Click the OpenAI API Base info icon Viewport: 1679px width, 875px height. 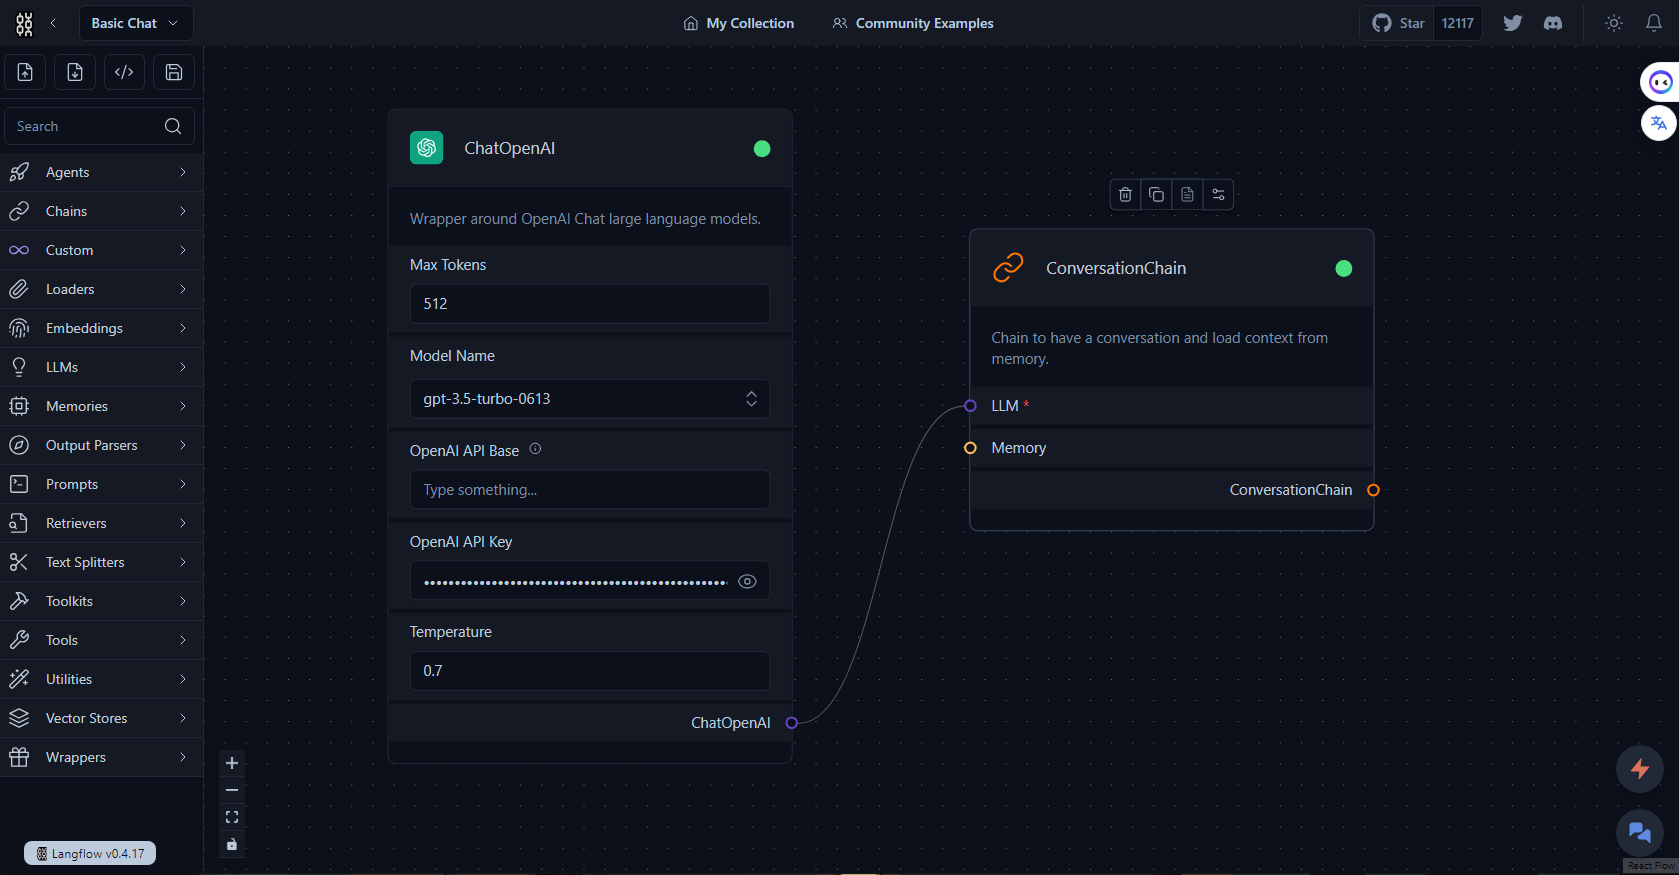point(535,449)
